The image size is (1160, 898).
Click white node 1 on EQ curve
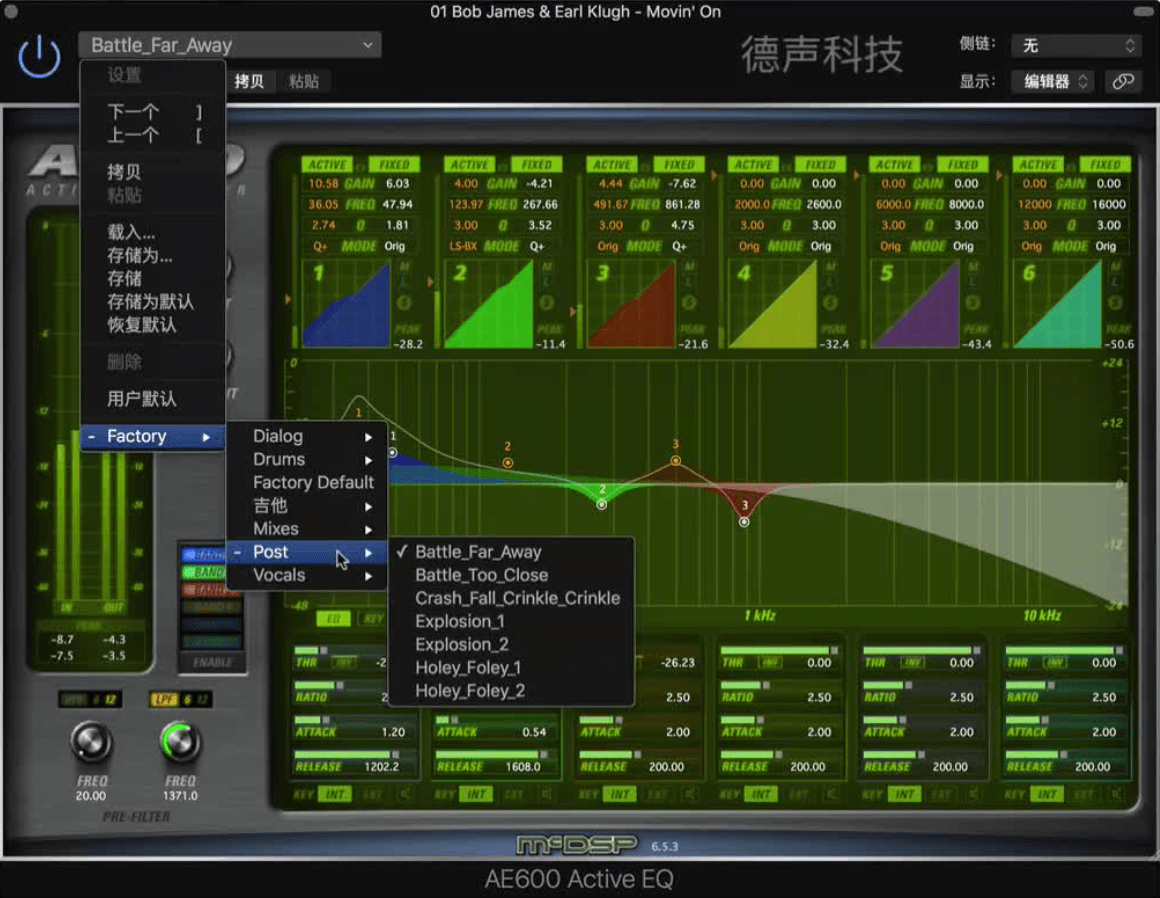[393, 453]
